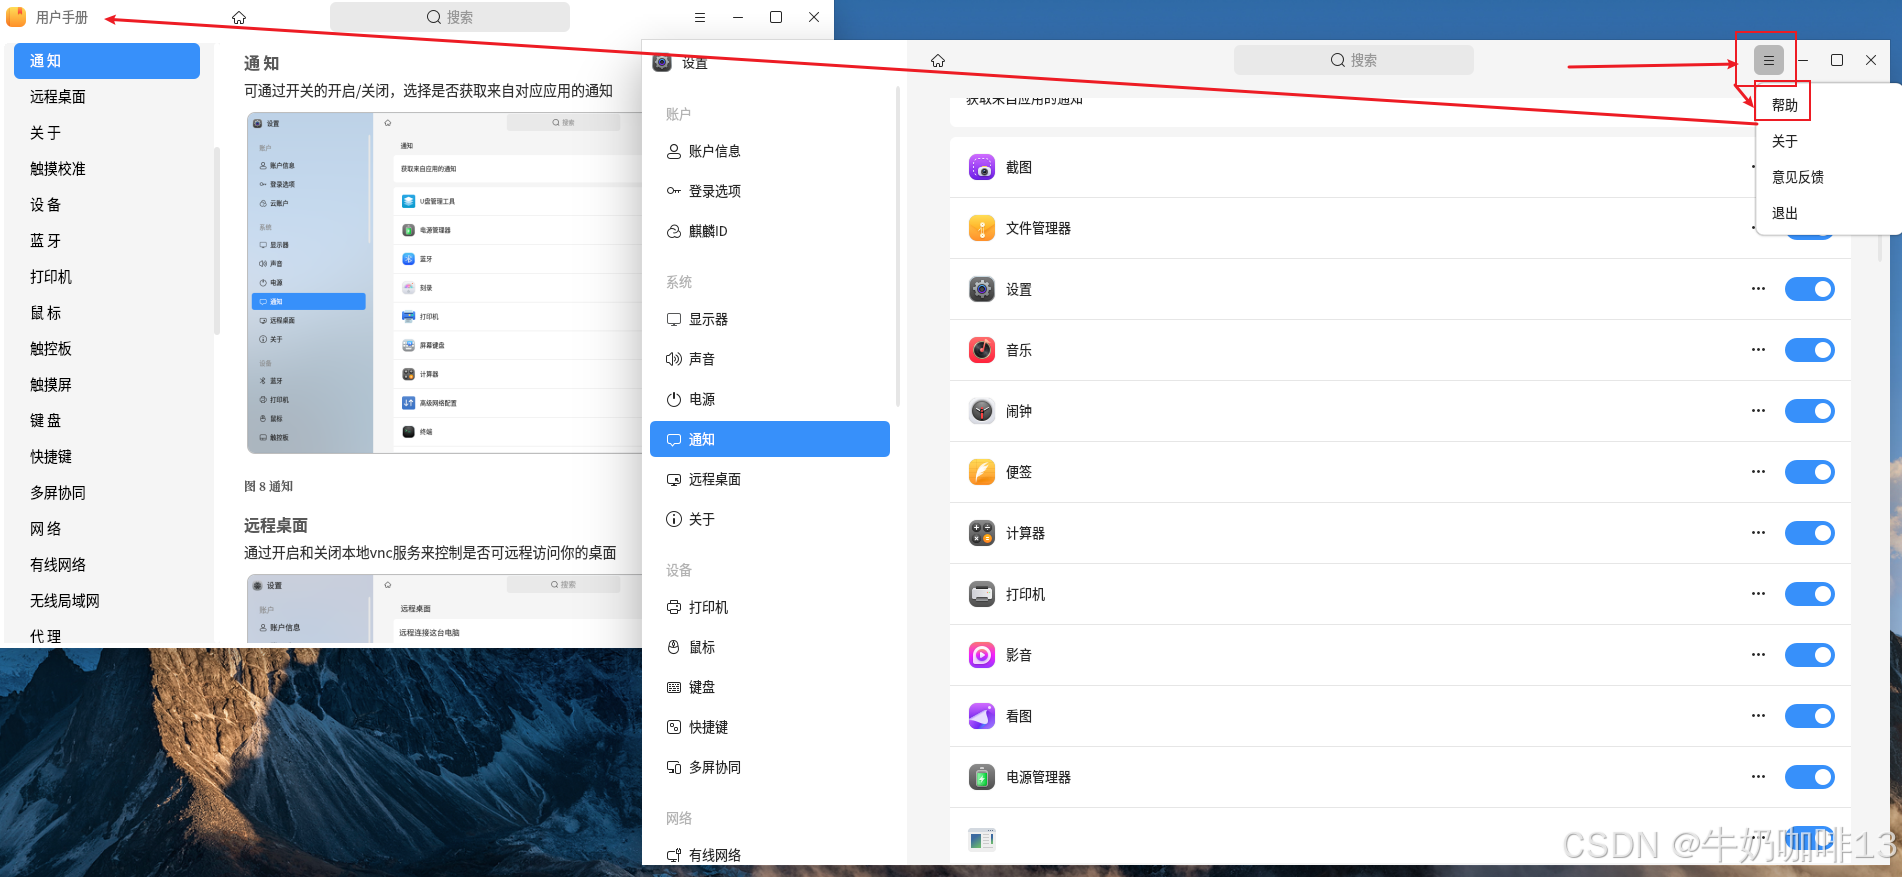
Task: Toggle notifications for Alarm (闹钟)
Action: point(1809,411)
